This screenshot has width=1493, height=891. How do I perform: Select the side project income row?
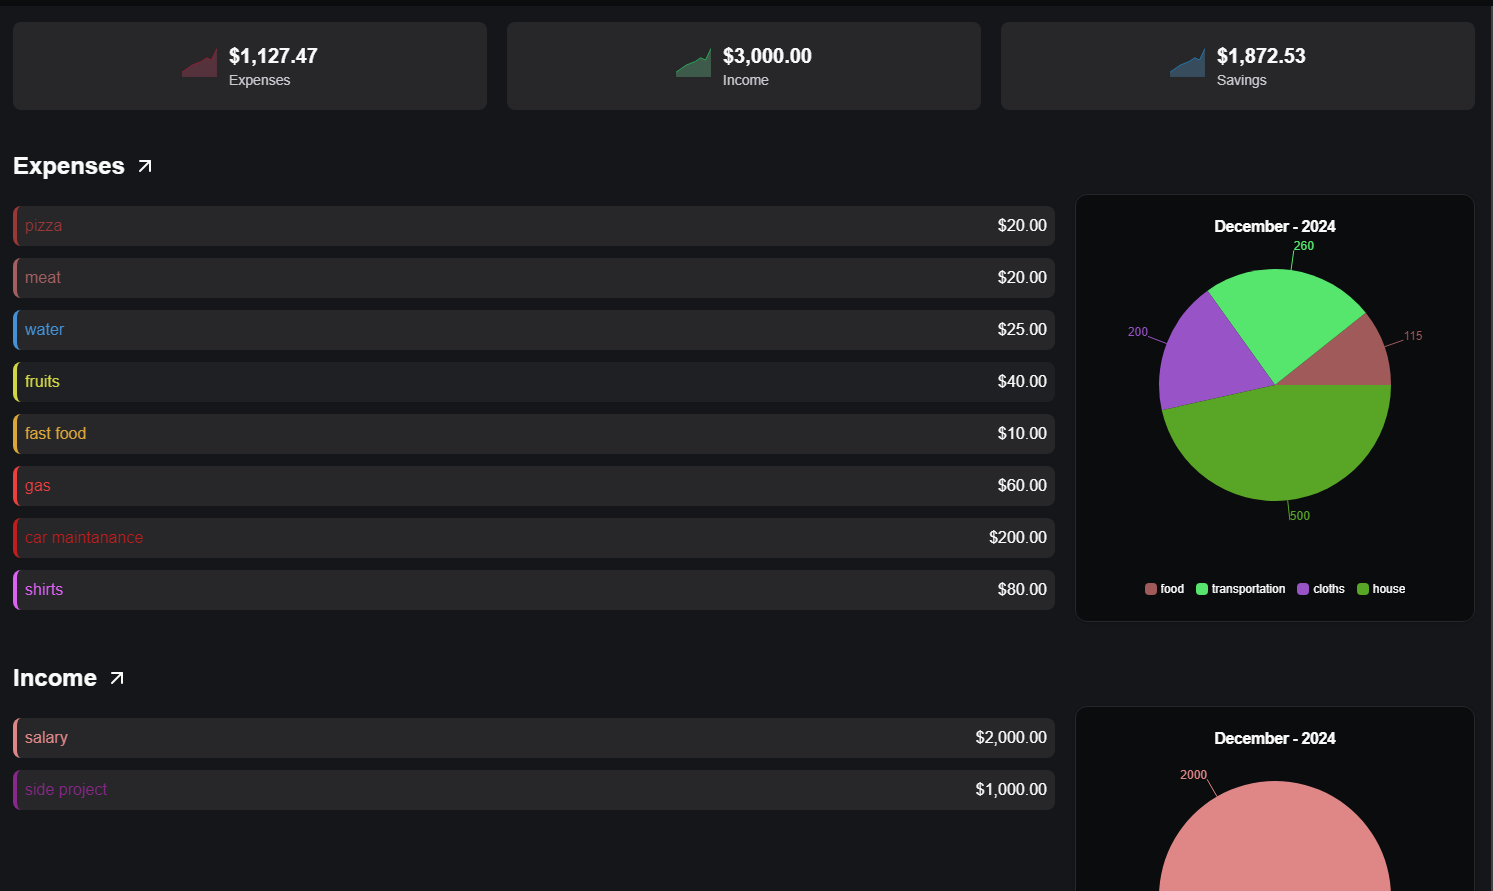(x=534, y=790)
